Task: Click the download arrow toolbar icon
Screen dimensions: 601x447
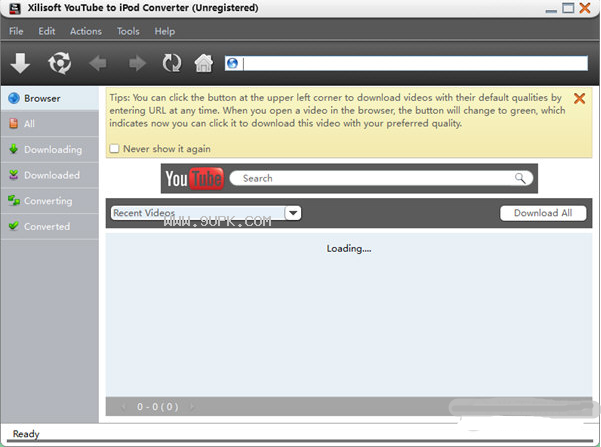Action: 20,63
